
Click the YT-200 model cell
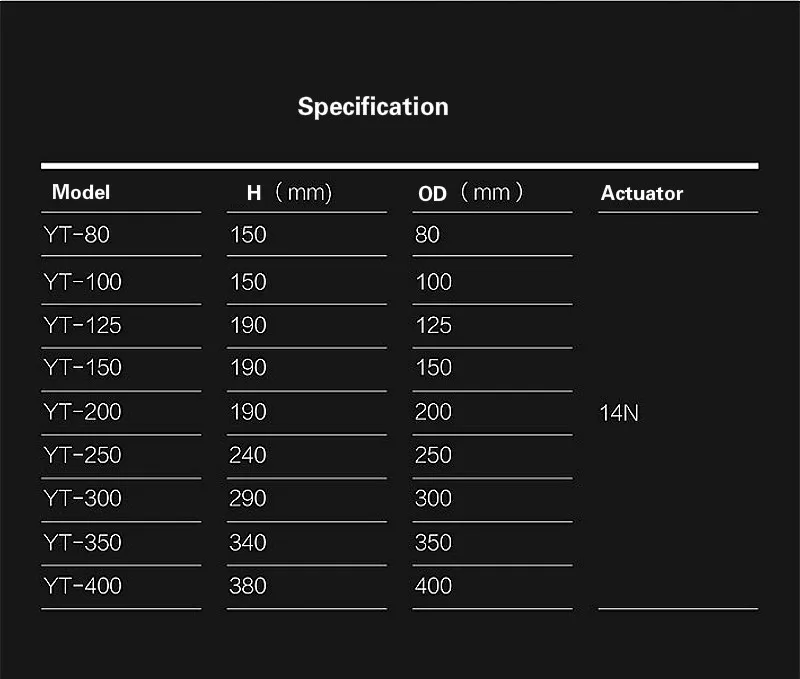point(83,412)
